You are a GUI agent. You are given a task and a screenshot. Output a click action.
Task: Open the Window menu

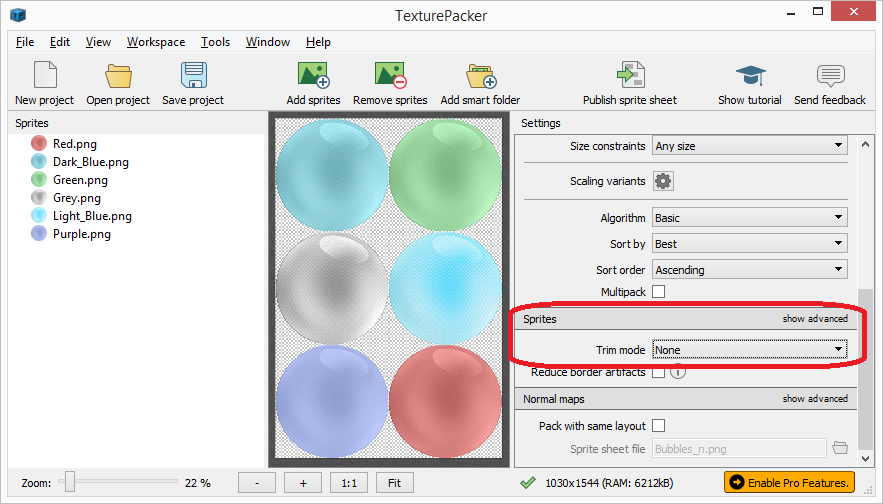click(267, 42)
